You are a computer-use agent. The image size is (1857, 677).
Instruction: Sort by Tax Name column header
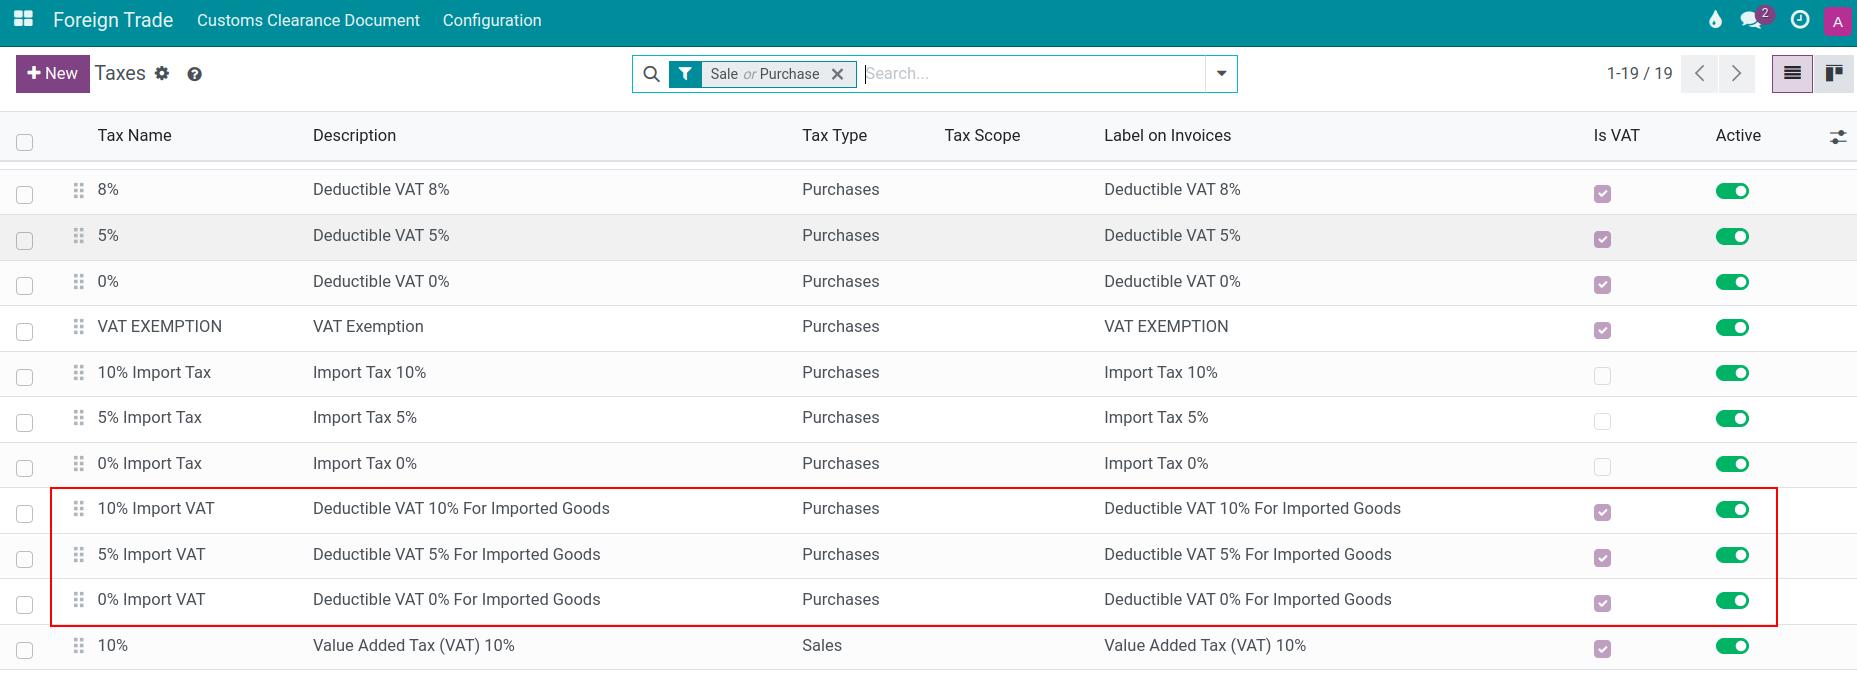point(135,136)
